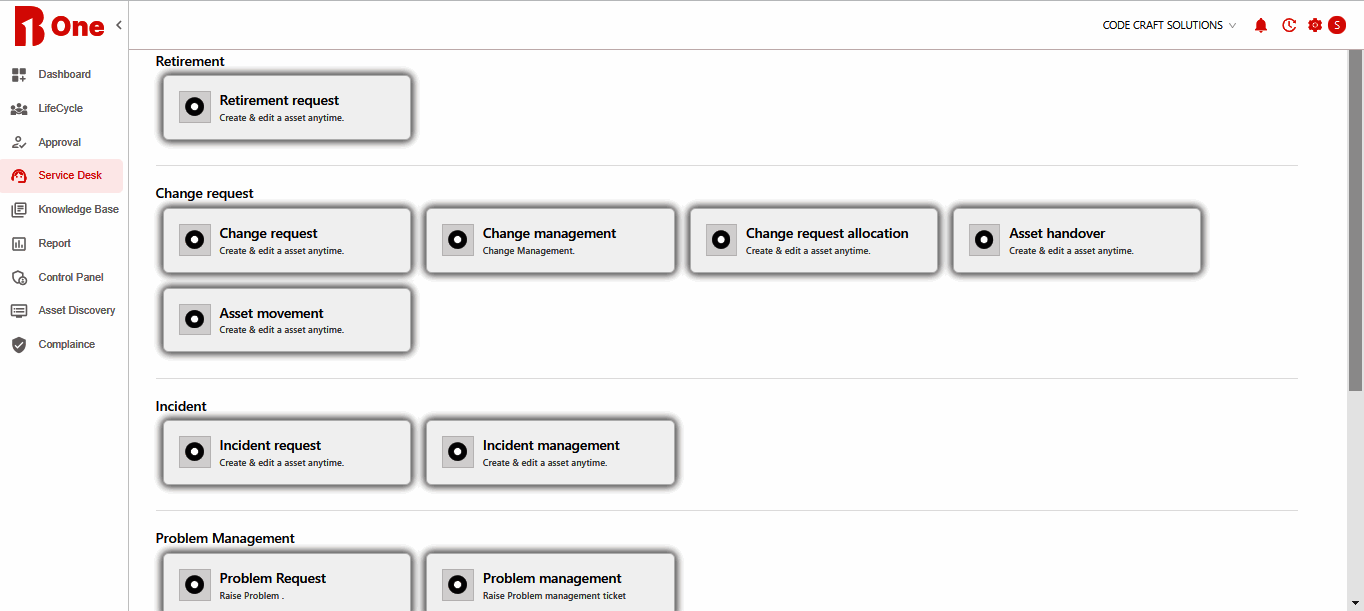1364x611 pixels.
Task: Select the Incident management card
Action: click(x=550, y=452)
